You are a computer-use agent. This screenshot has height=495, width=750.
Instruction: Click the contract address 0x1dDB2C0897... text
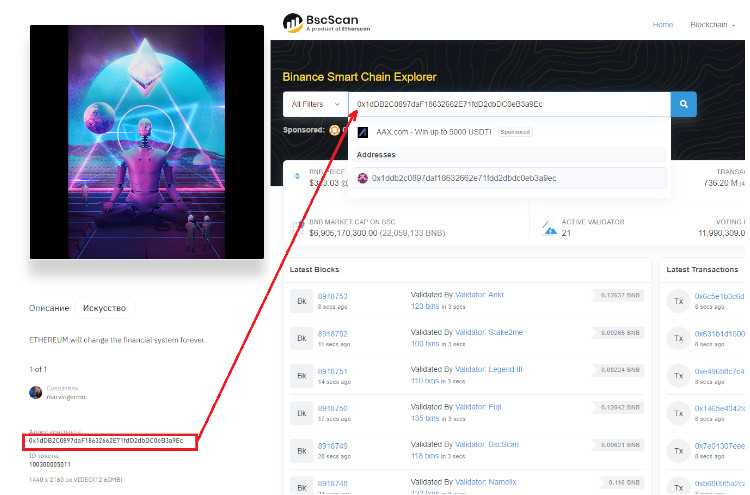[x=106, y=440]
